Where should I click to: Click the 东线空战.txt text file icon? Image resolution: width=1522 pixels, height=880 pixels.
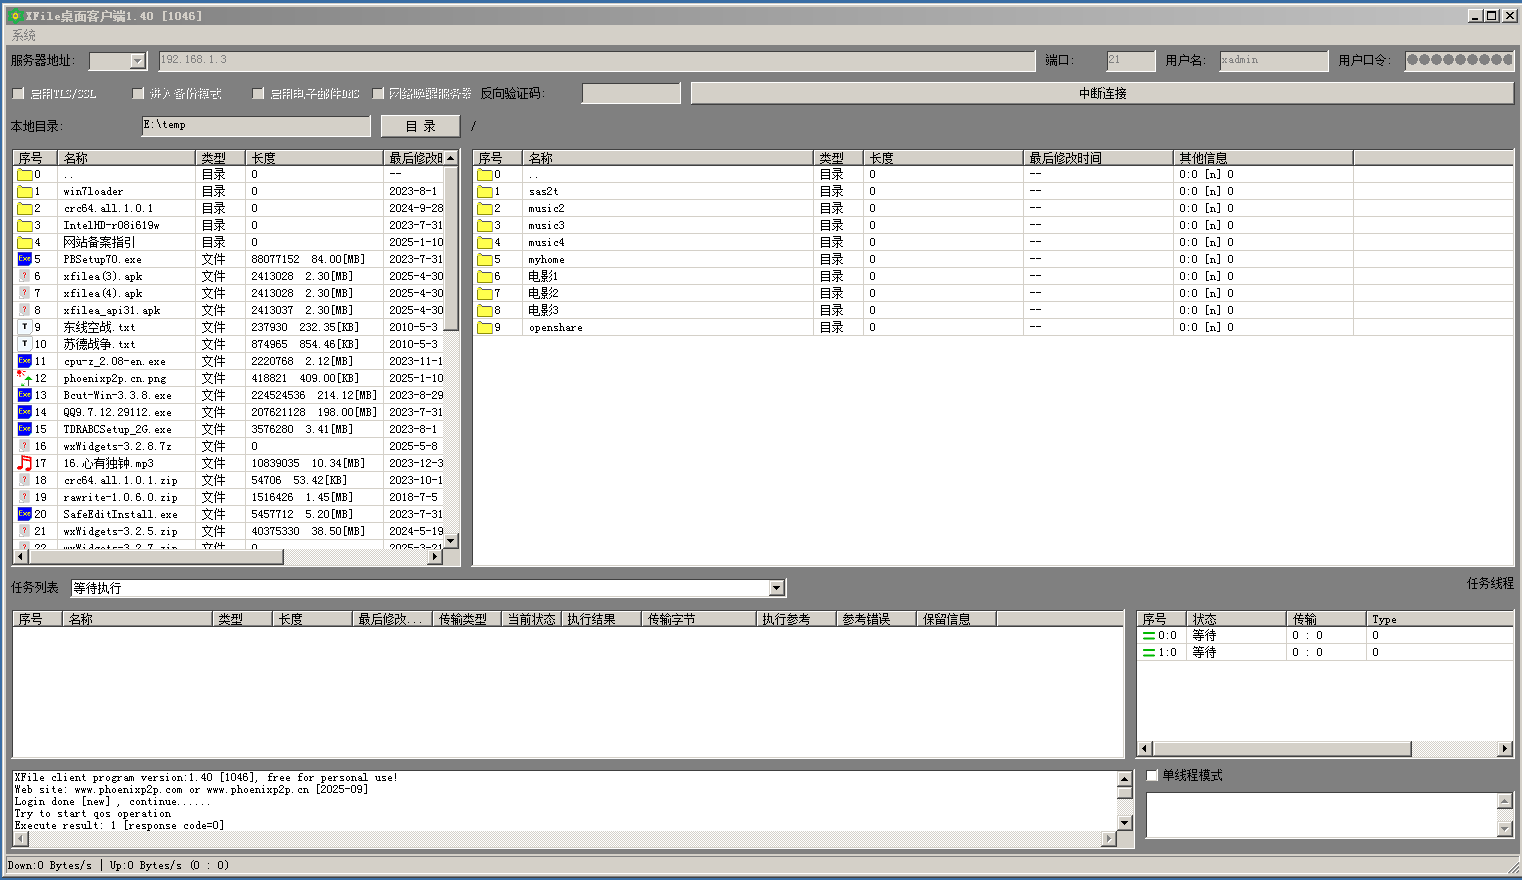25,327
